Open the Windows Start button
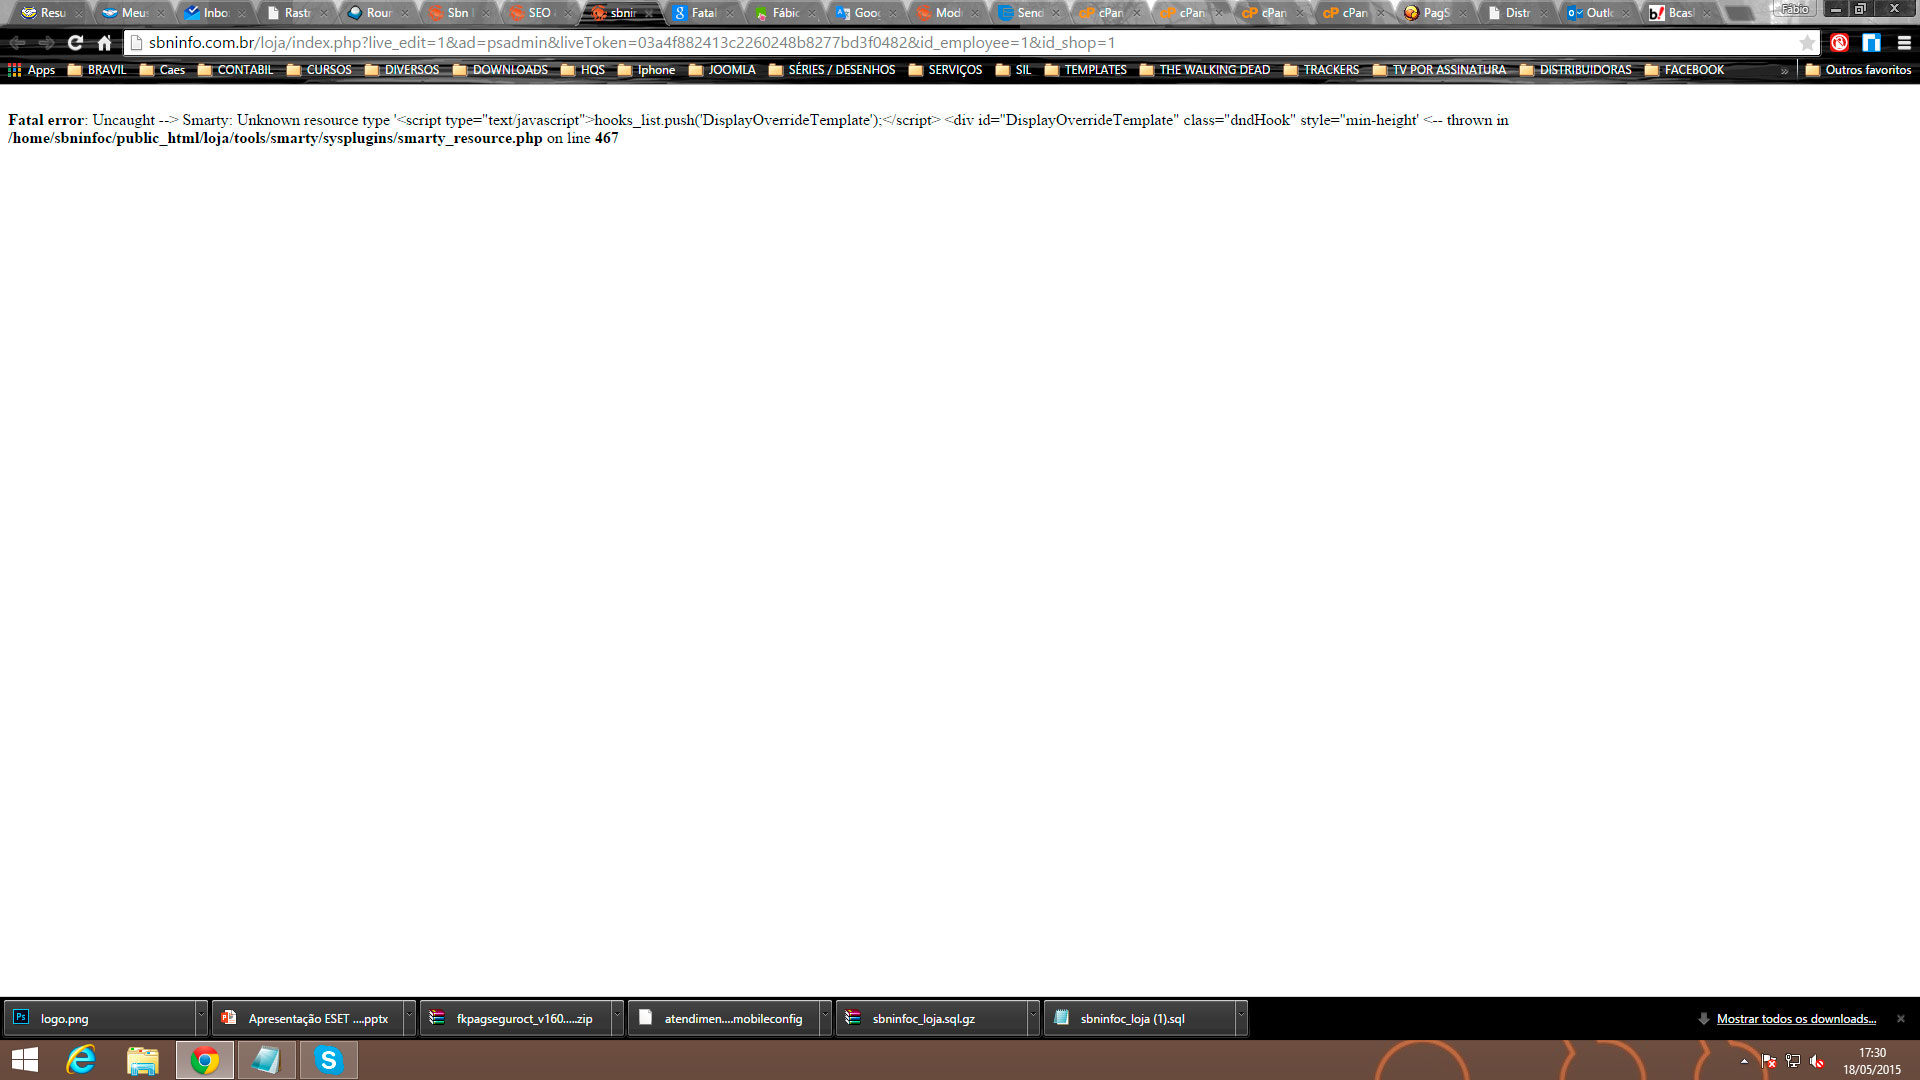The width and height of the screenshot is (1920, 1080). [25, 1060]
